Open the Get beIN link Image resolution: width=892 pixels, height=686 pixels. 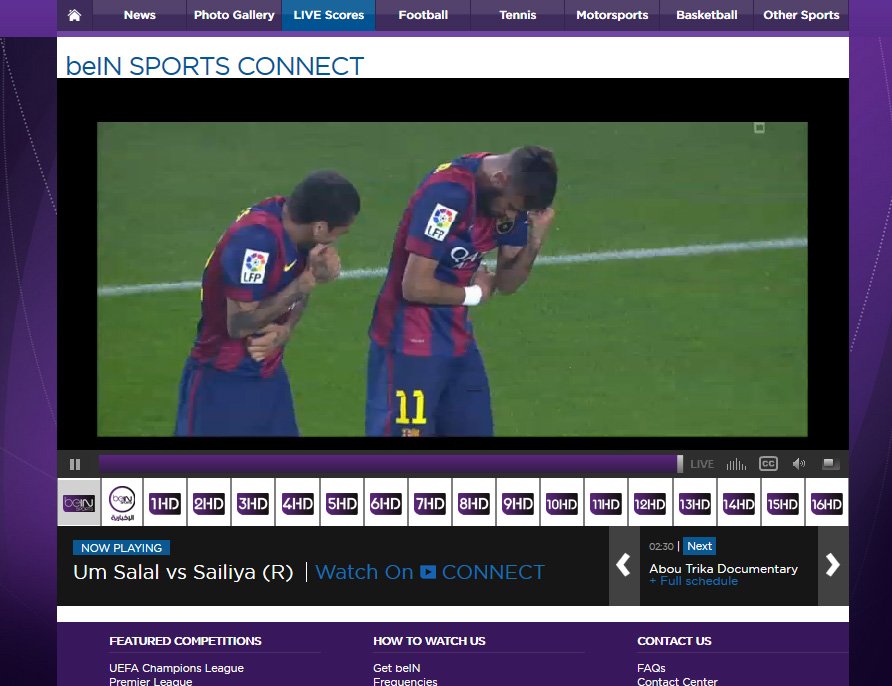(397, 668)
